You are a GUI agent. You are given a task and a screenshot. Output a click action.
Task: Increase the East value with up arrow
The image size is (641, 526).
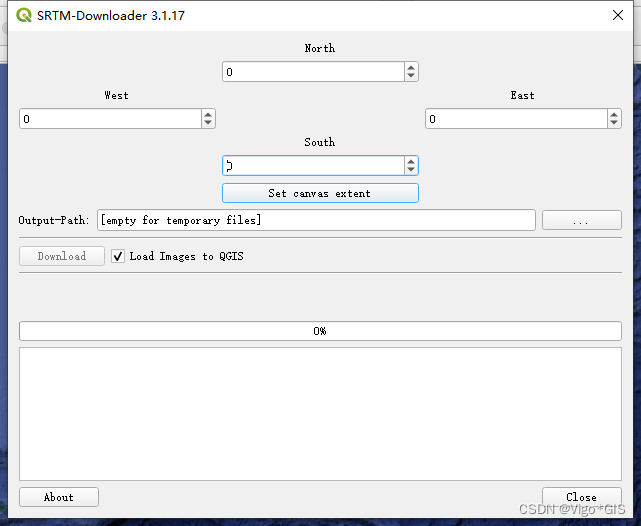tap(614, 114)
